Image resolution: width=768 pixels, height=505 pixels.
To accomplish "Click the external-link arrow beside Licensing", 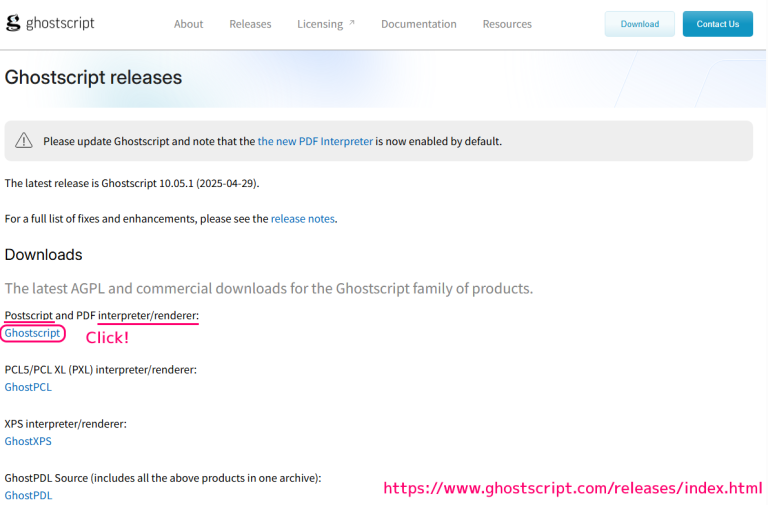I will point(351,23).
